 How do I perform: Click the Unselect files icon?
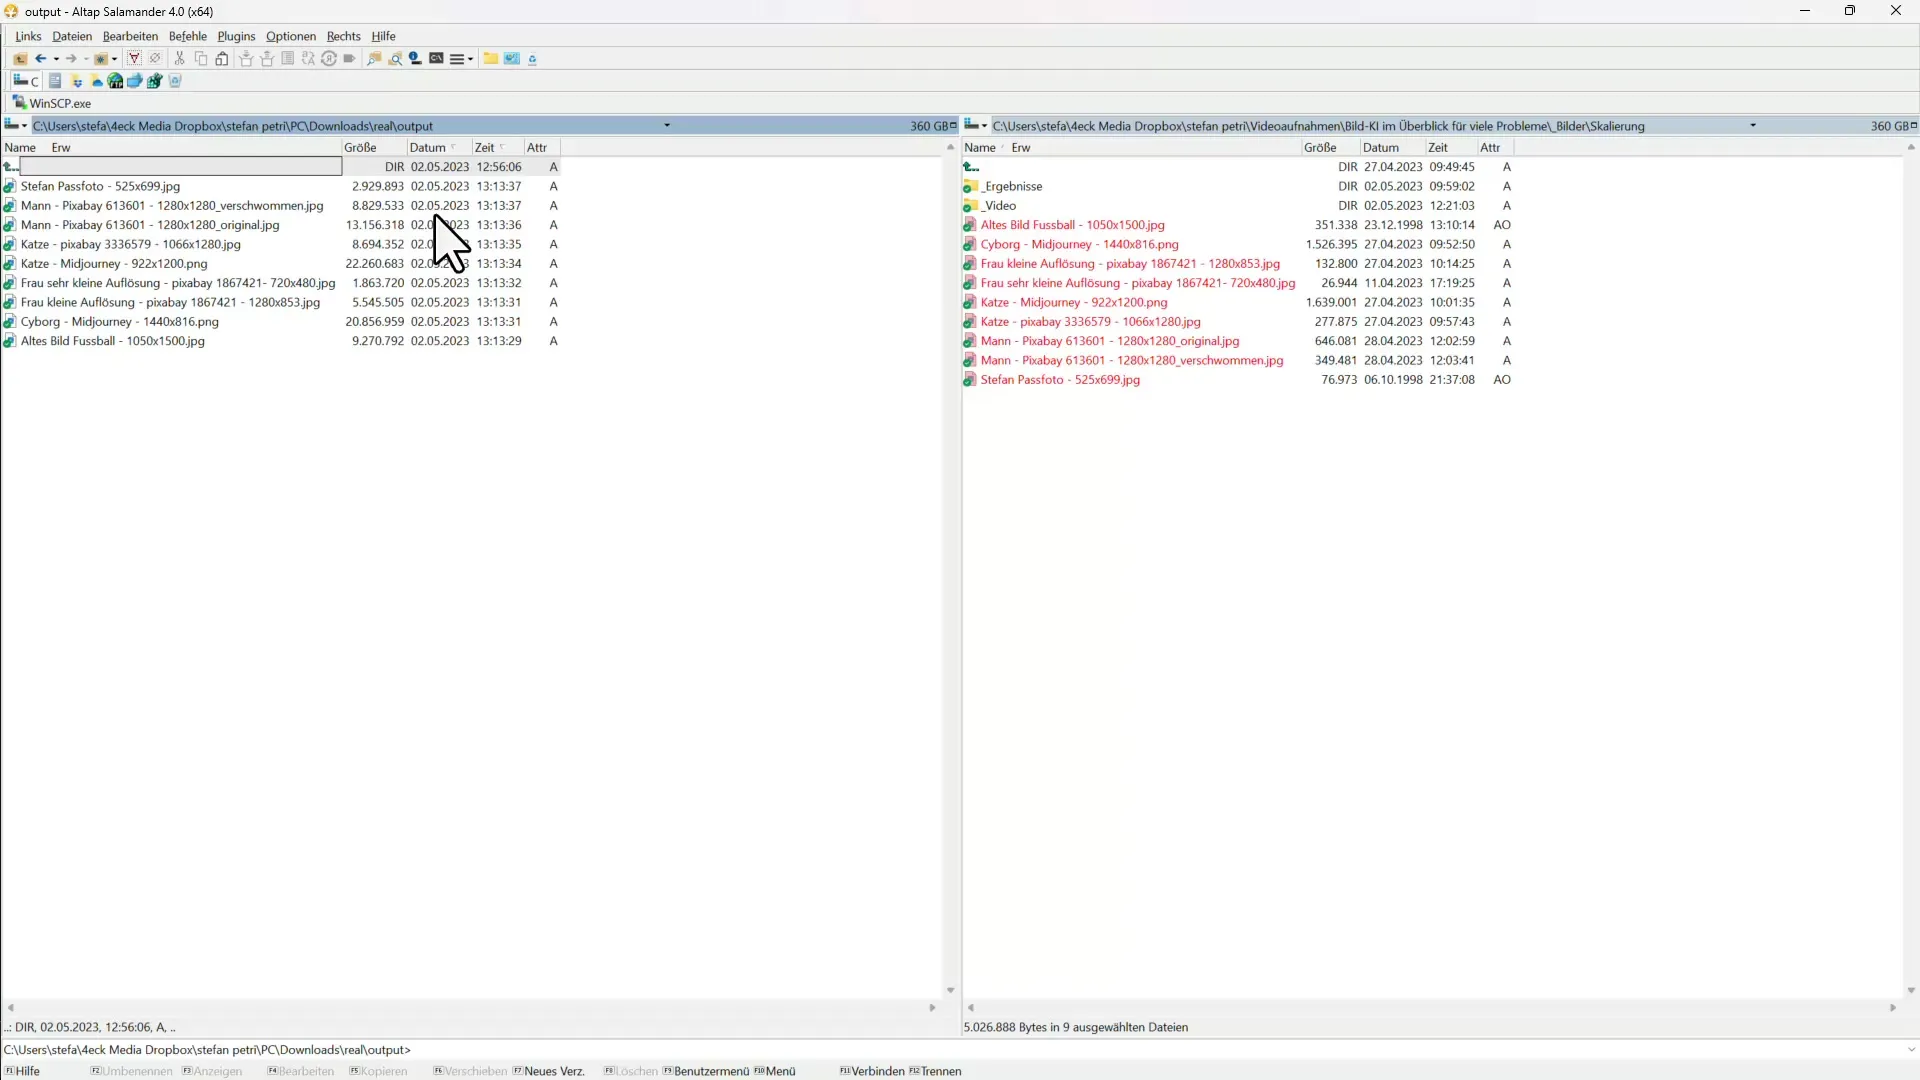[x=155, y=59]
